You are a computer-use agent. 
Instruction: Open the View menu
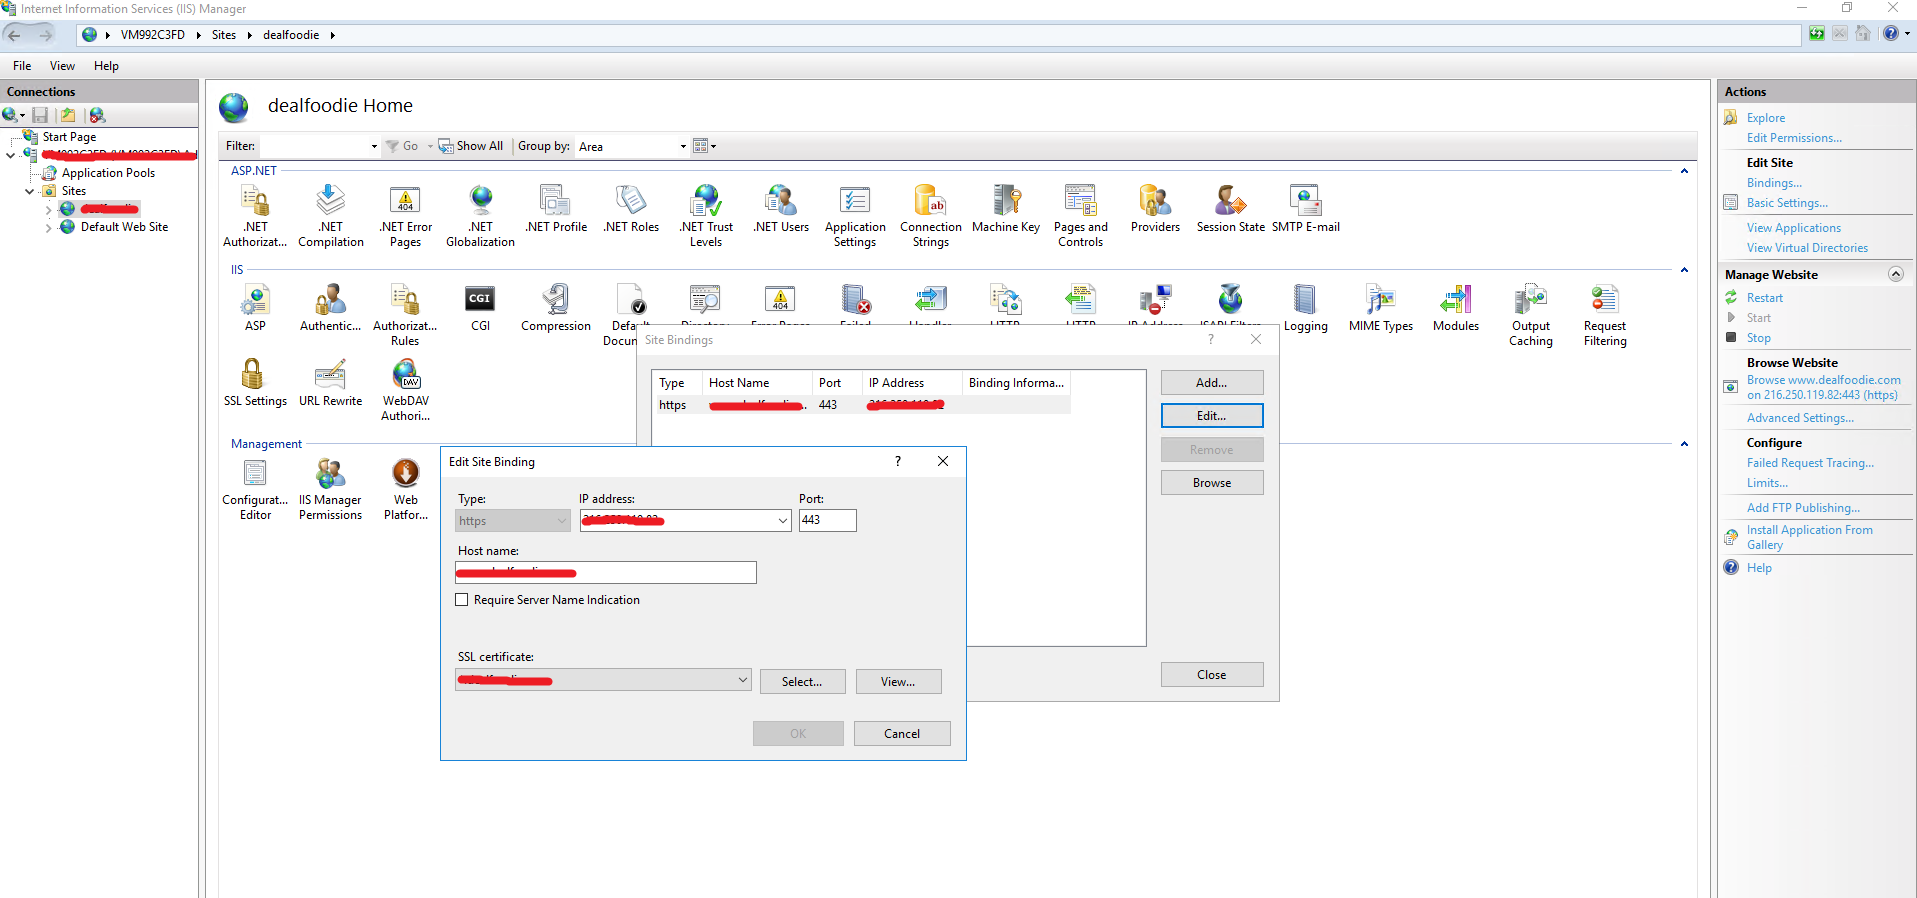click(62, 66)
